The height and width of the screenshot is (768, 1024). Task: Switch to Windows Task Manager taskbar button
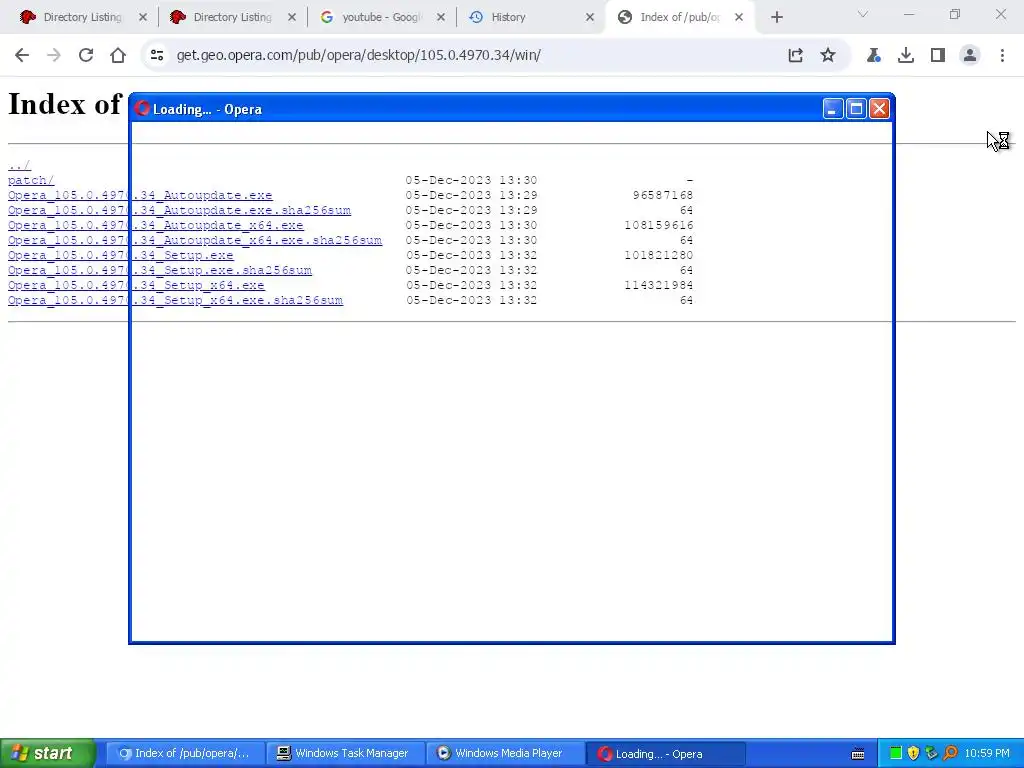tap(345, 754)
